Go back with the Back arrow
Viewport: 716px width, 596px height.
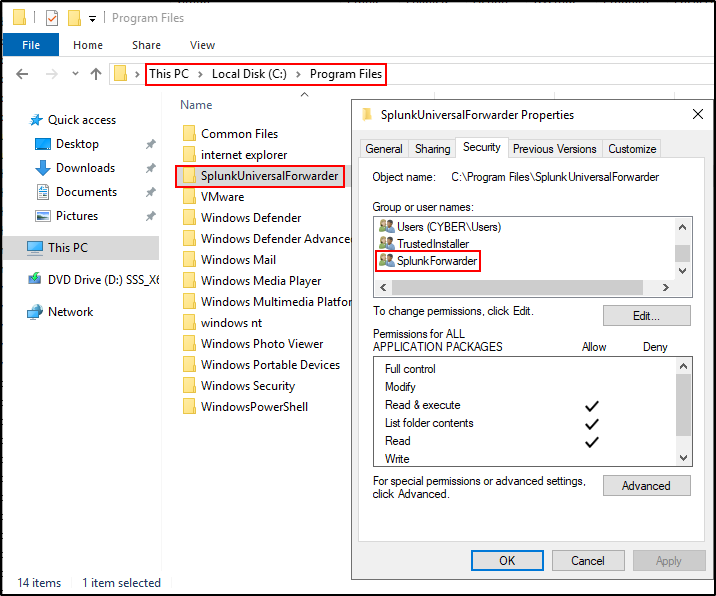(x=22, y=74)
